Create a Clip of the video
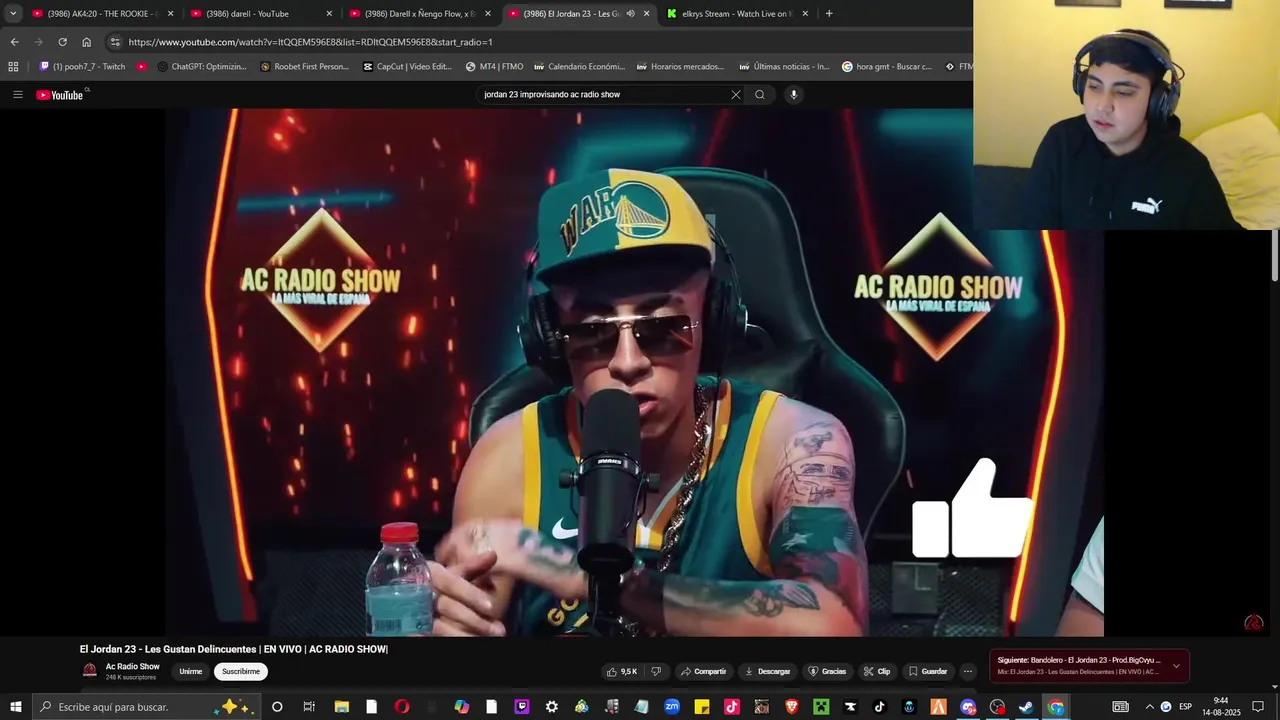The height and width of the screenshot is (720, 1280). 877,672
